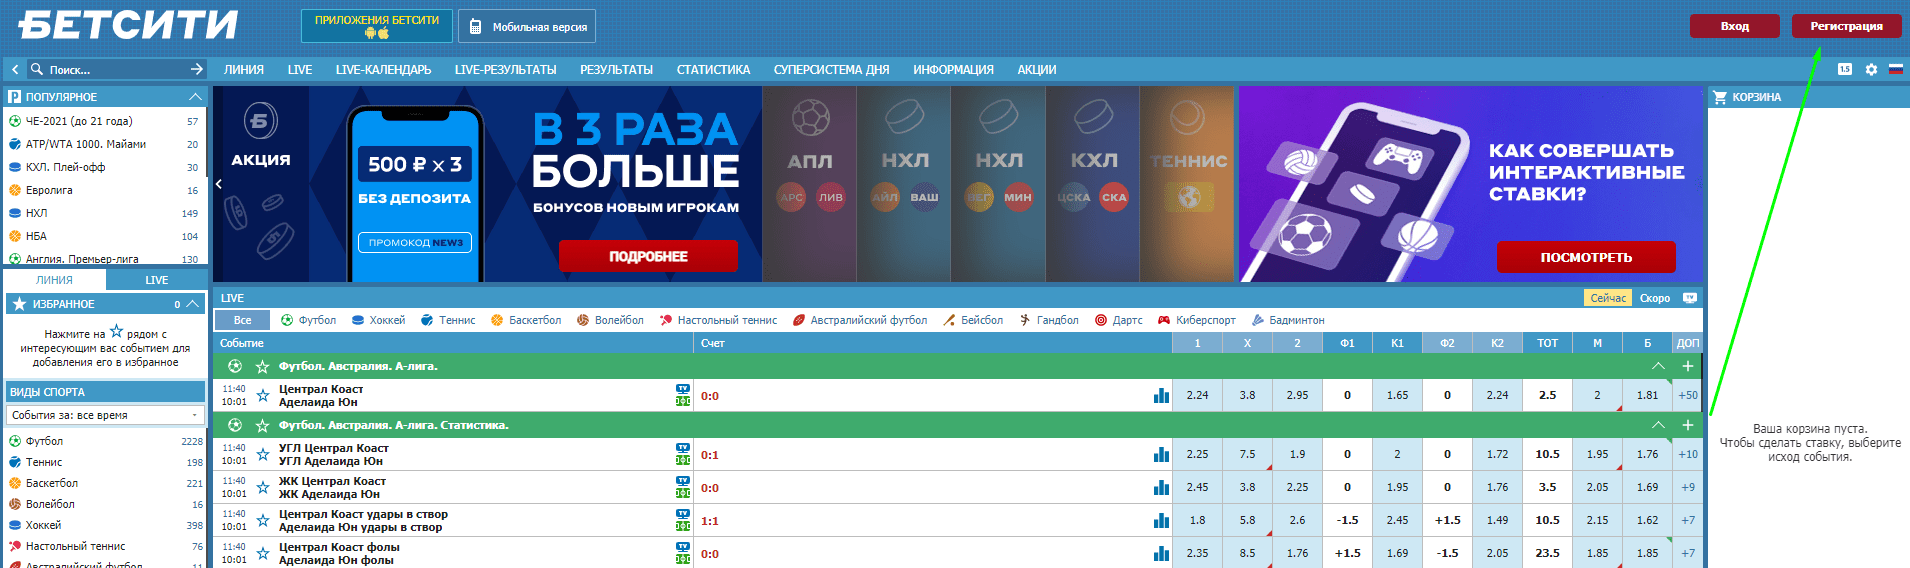The height and width of the screenshot is (568, 1910).
Task: Star the УГЛ Централ Коаст match
Action: (x=263, y=454)
